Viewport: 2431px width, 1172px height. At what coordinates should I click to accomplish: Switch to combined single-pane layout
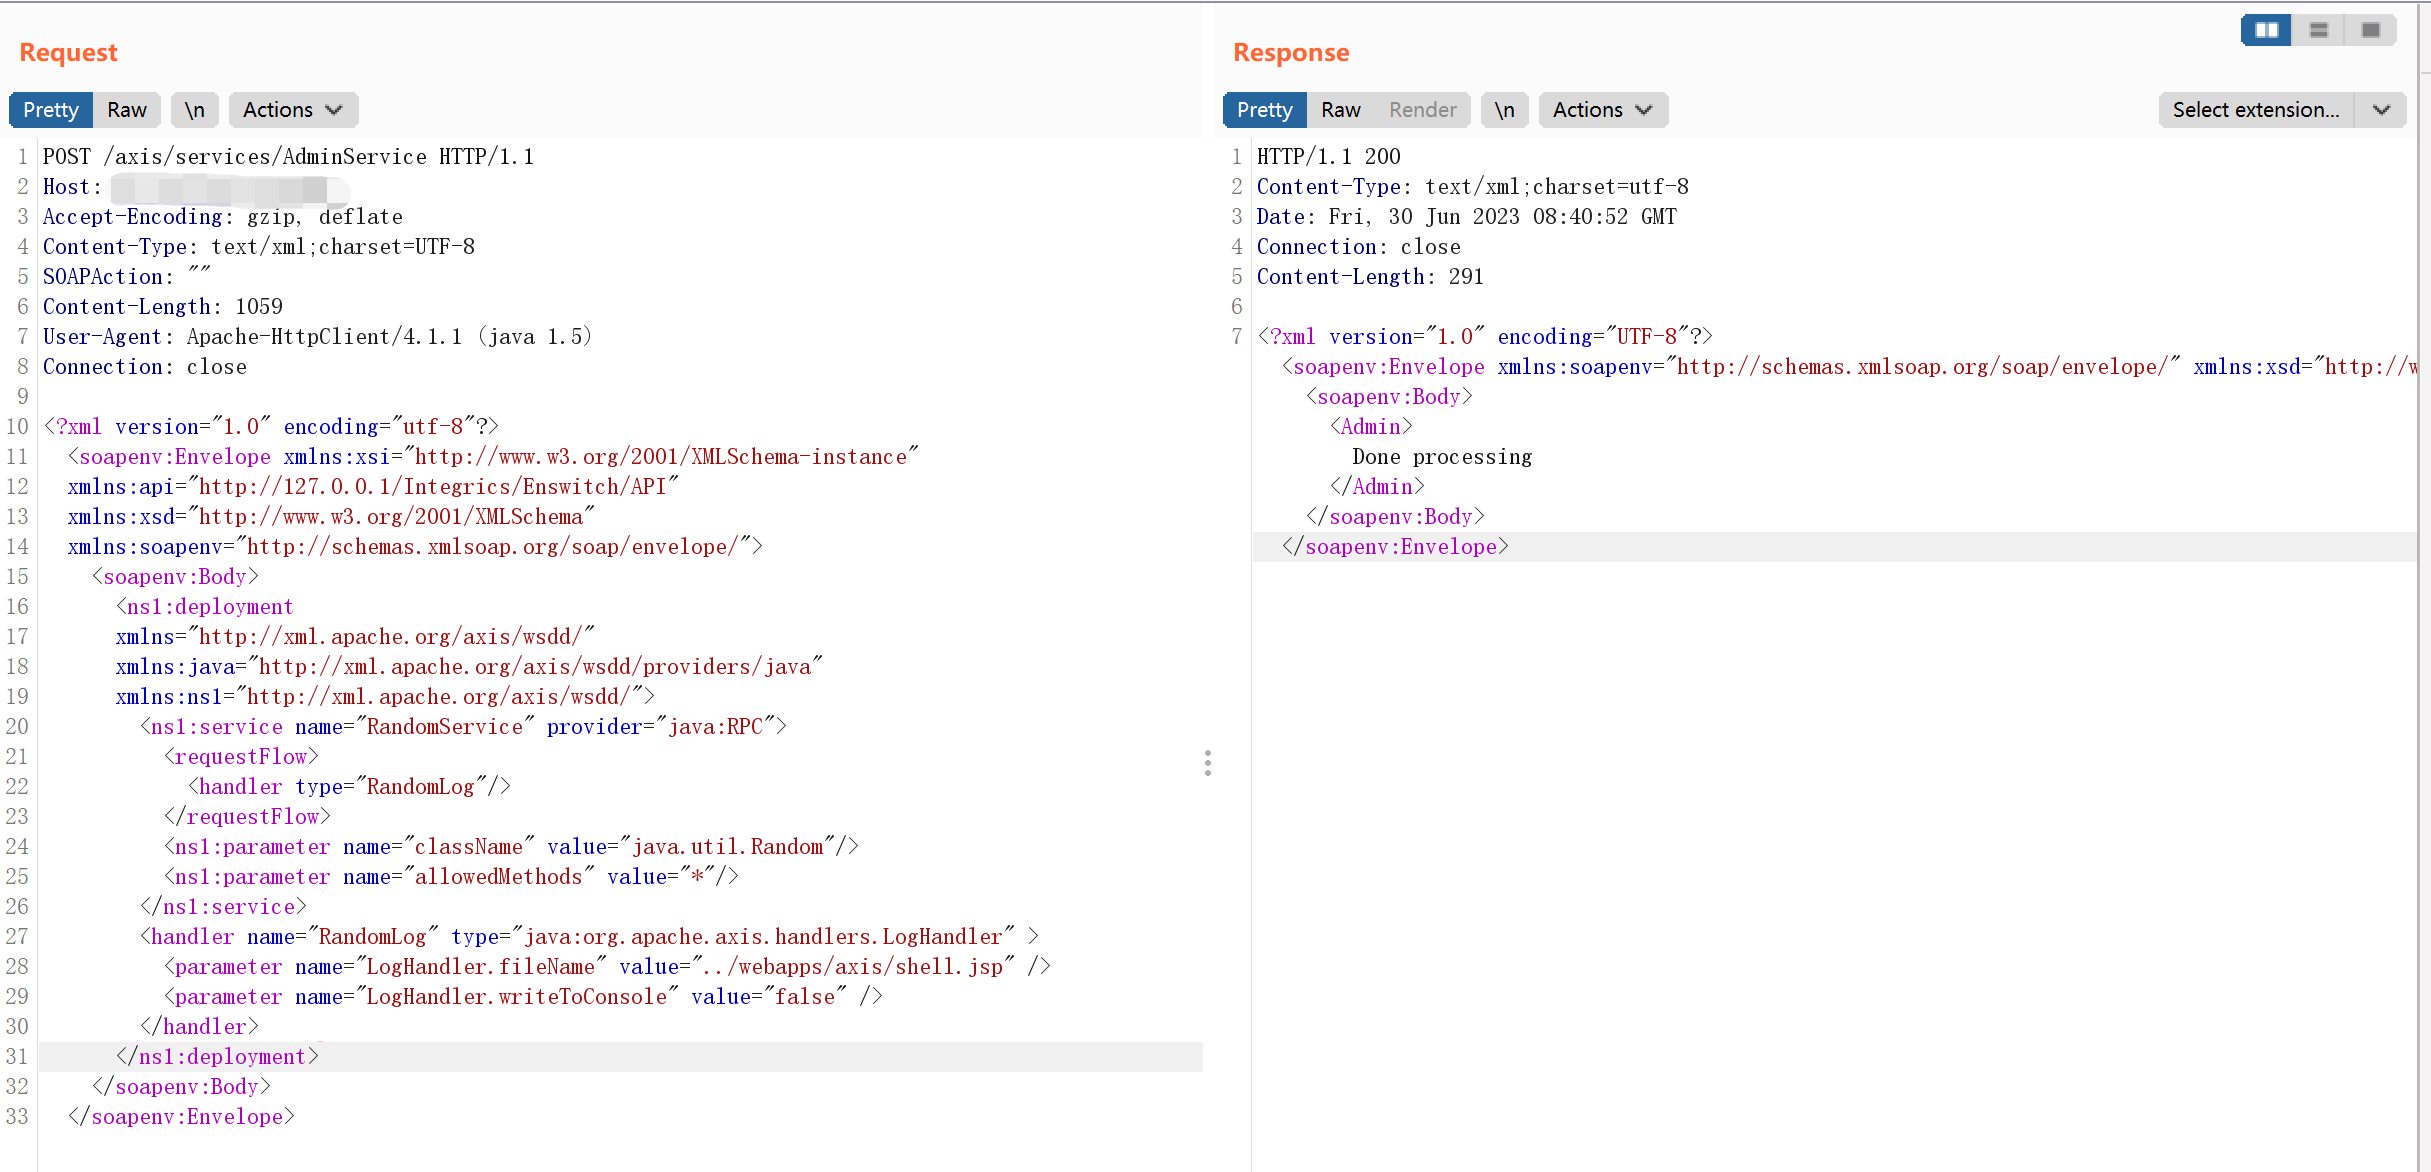pyautogui.click(x=2370, y=30)
